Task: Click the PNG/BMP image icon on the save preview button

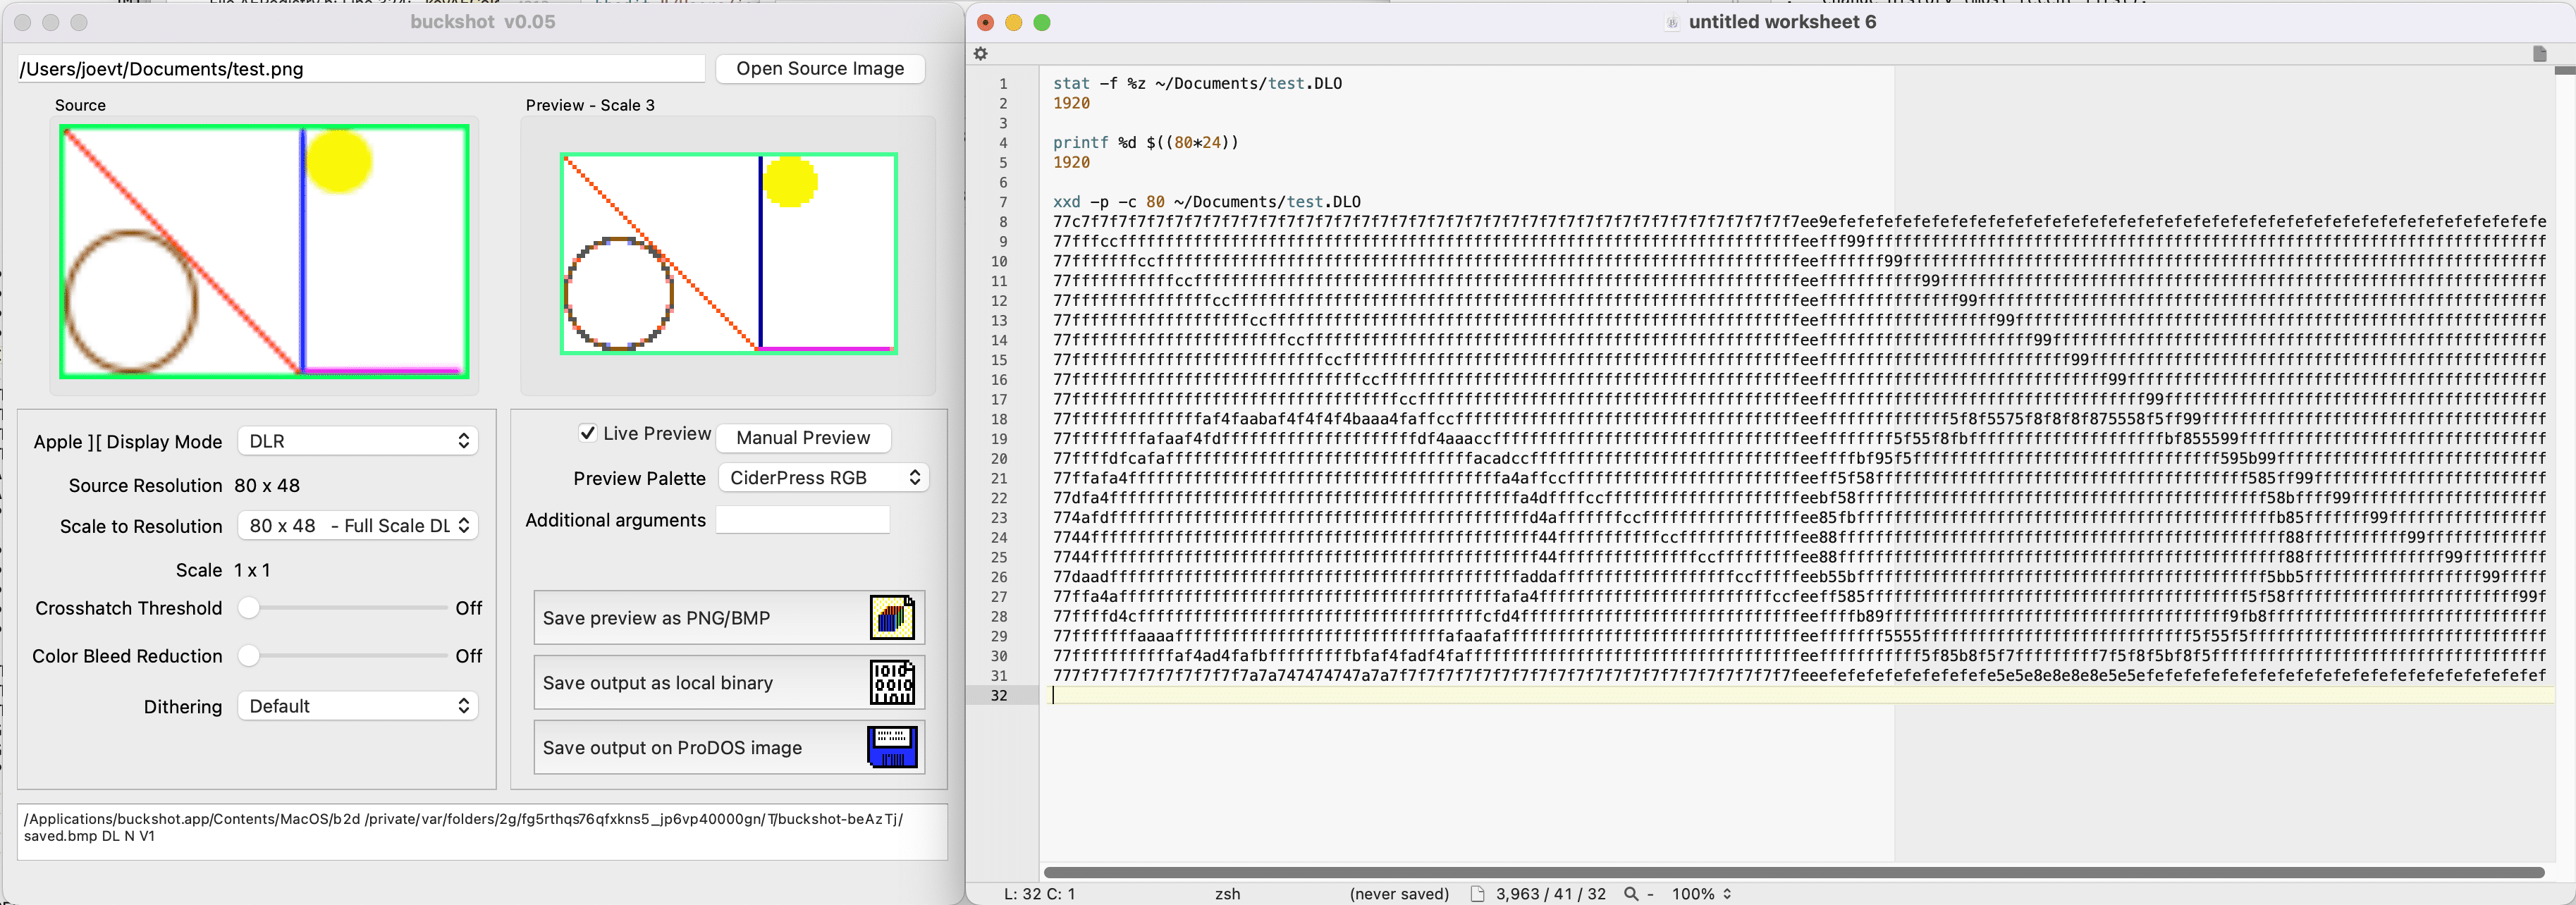Action: click(892, 618)
